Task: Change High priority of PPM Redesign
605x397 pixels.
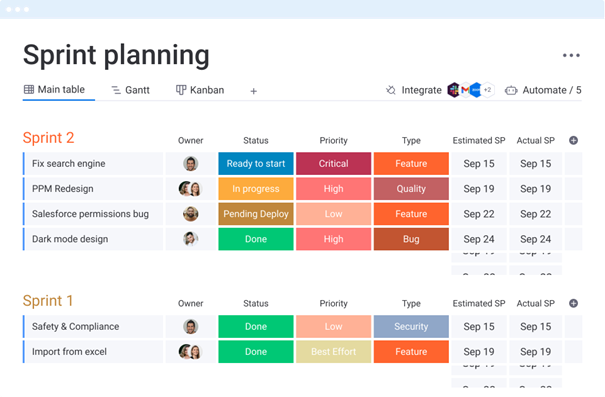Action: coord(333,189)
